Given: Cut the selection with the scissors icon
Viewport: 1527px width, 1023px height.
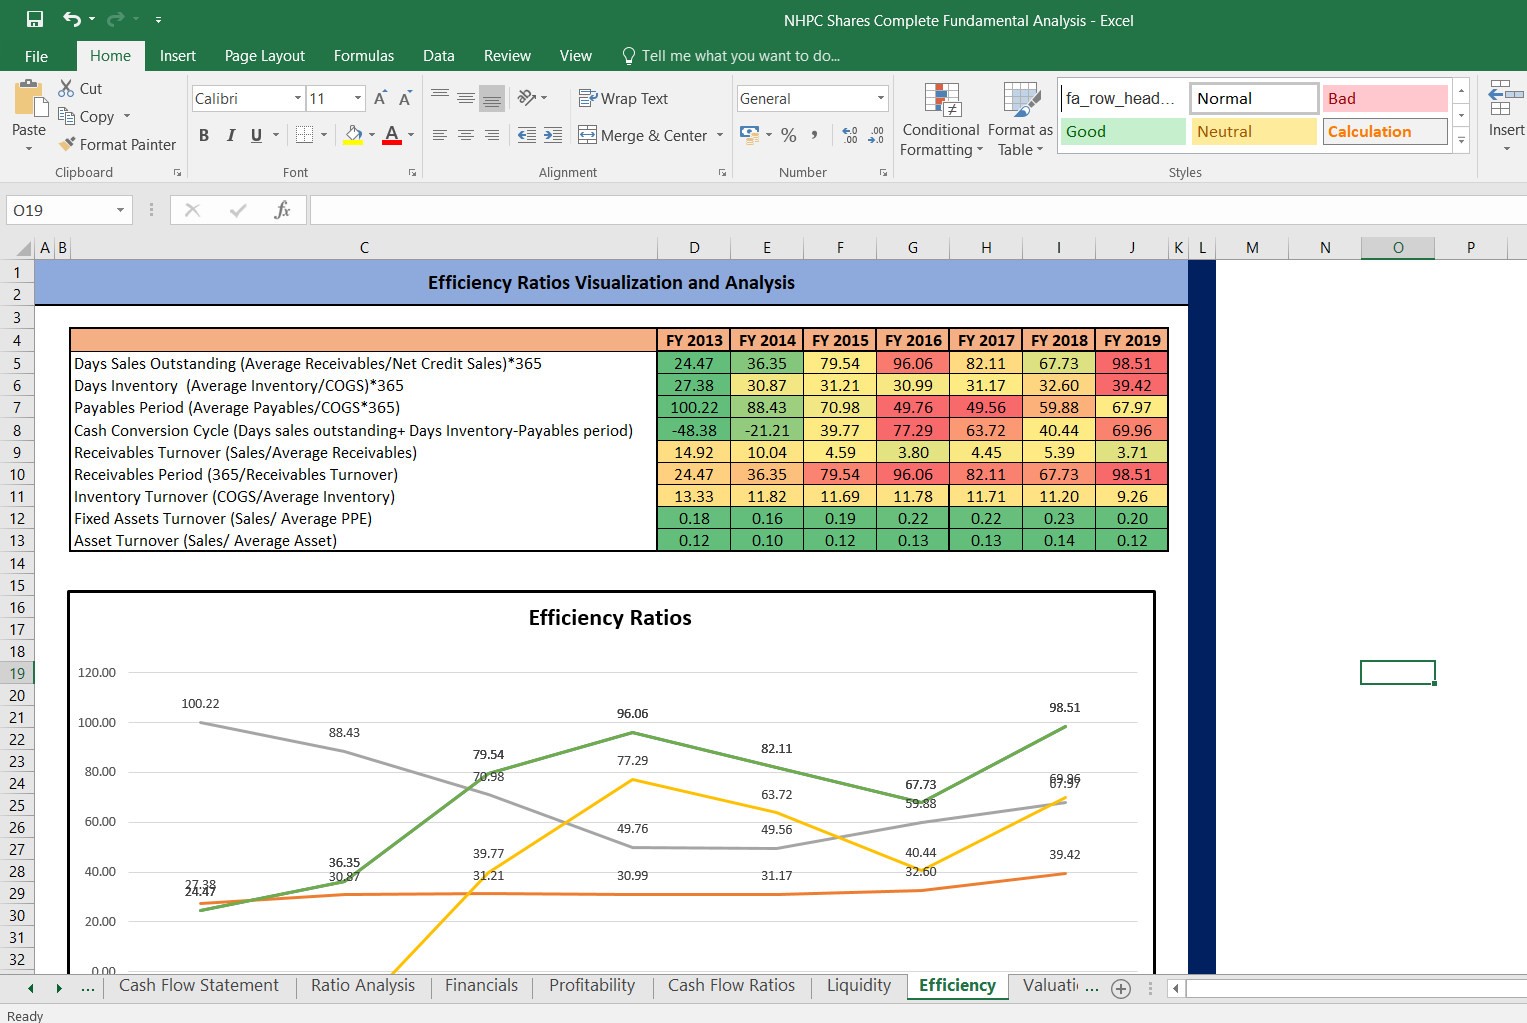Looking at the screenshot, I should 67,88.
